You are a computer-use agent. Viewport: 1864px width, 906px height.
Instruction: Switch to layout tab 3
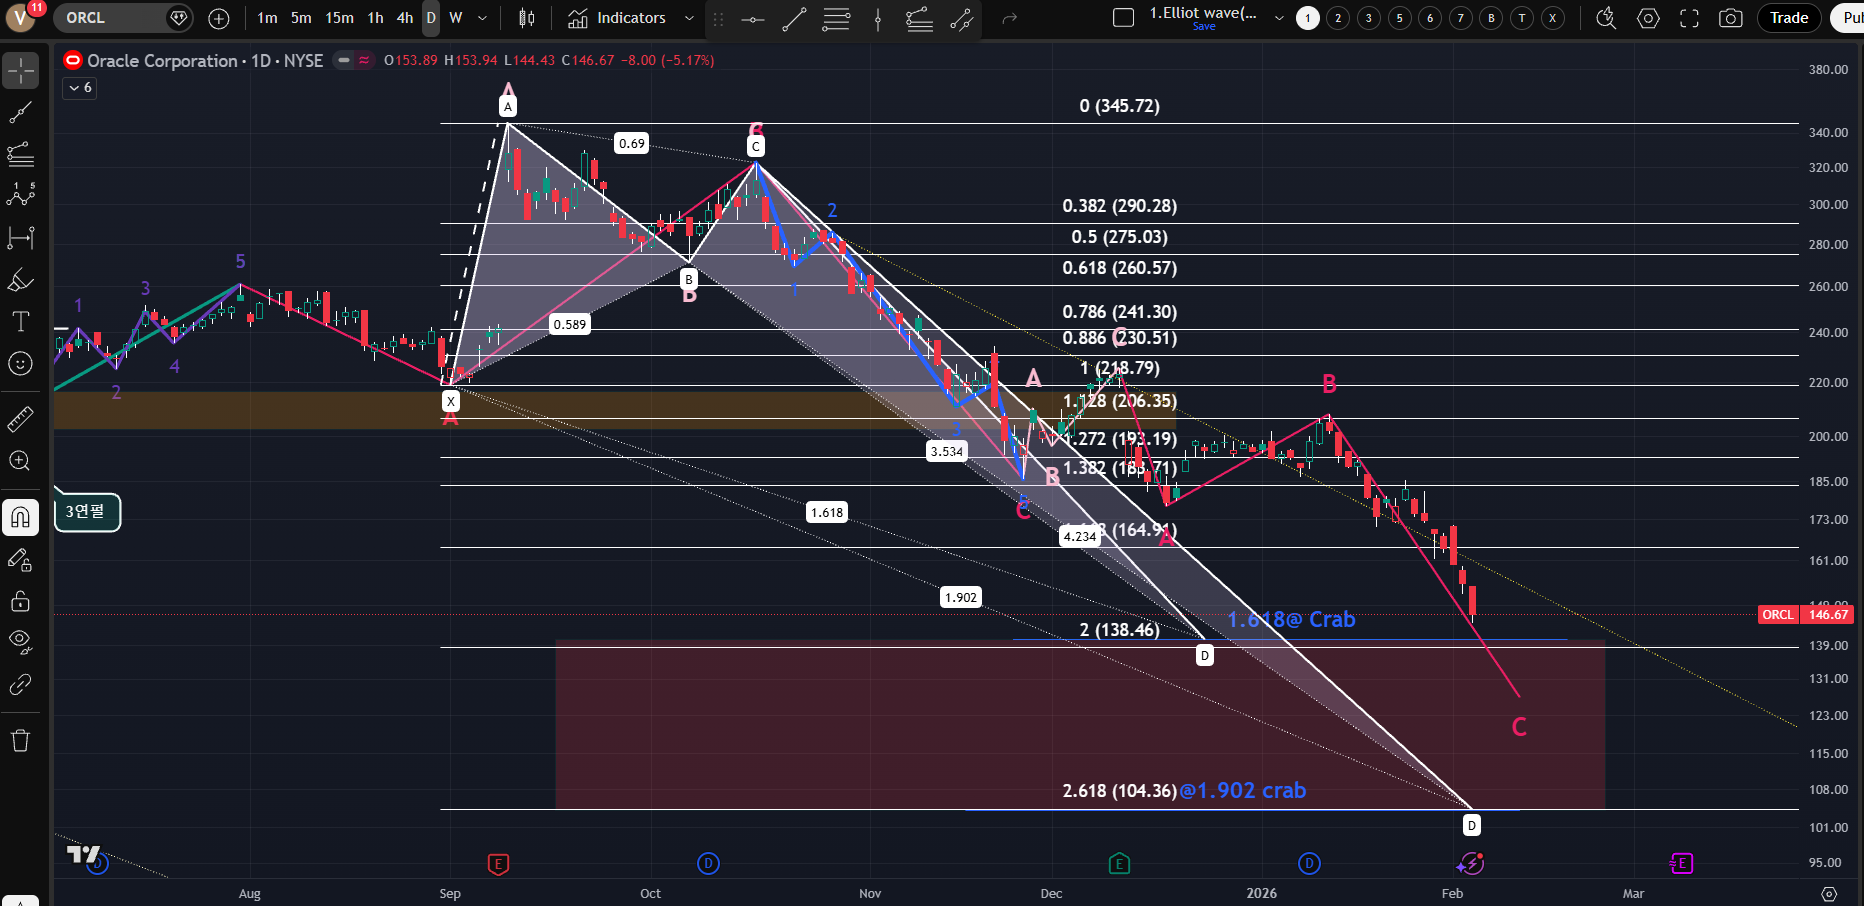pos(1369,18)
